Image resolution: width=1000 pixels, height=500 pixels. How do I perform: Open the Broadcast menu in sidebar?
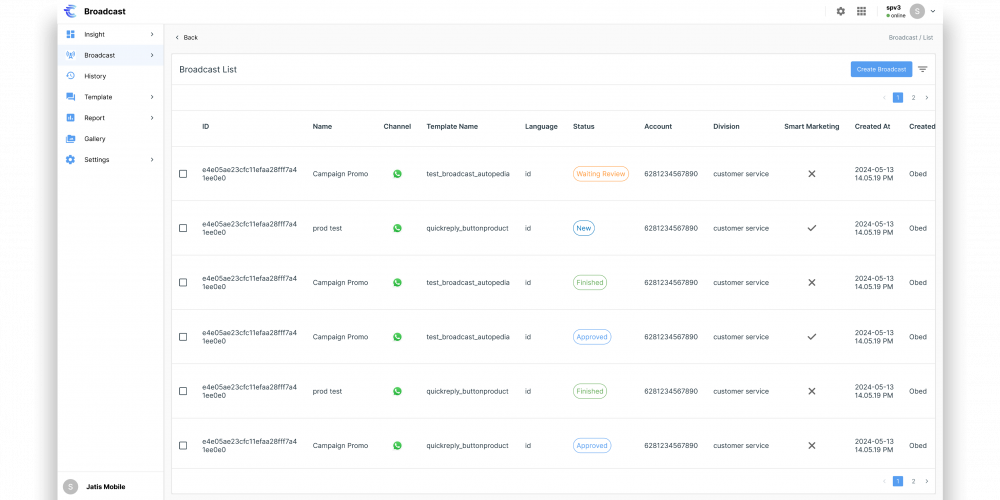100,55
